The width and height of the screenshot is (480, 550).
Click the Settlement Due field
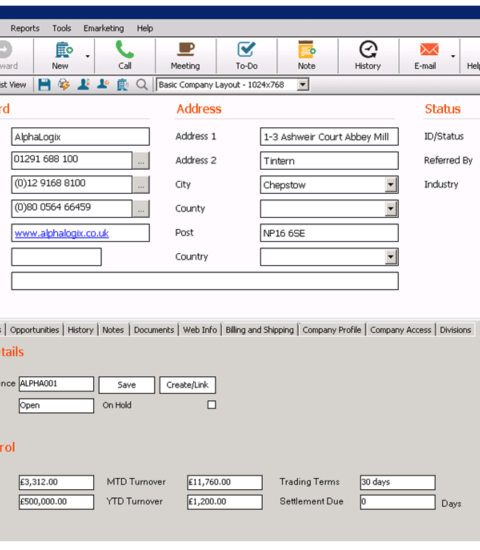tap(398, 502)
